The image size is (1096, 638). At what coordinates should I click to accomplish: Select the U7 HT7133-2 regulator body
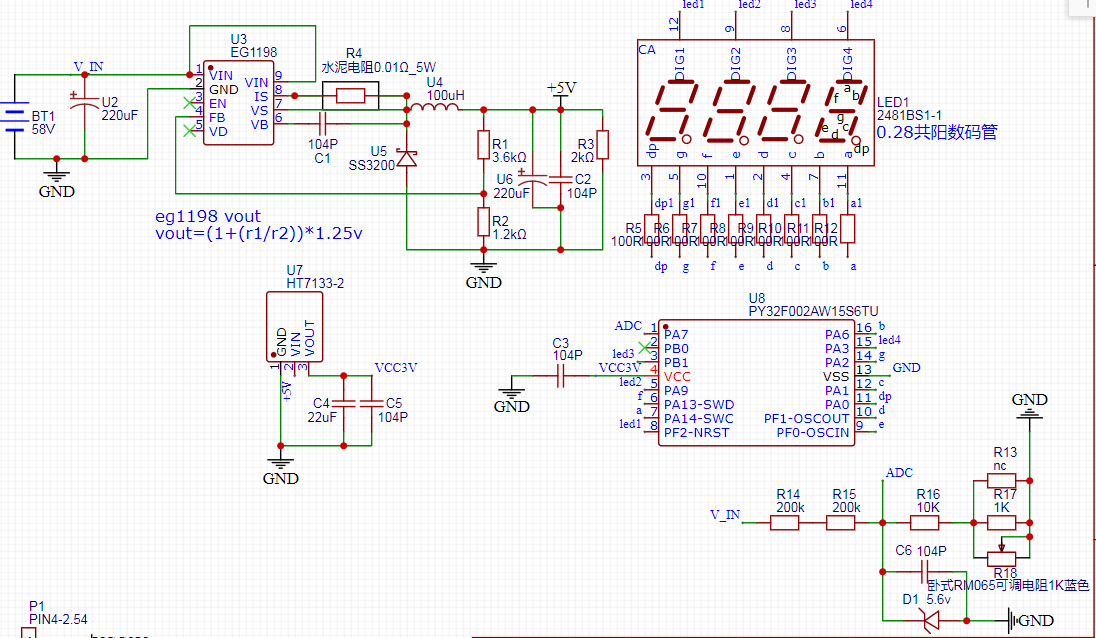(x=296, y=326)
